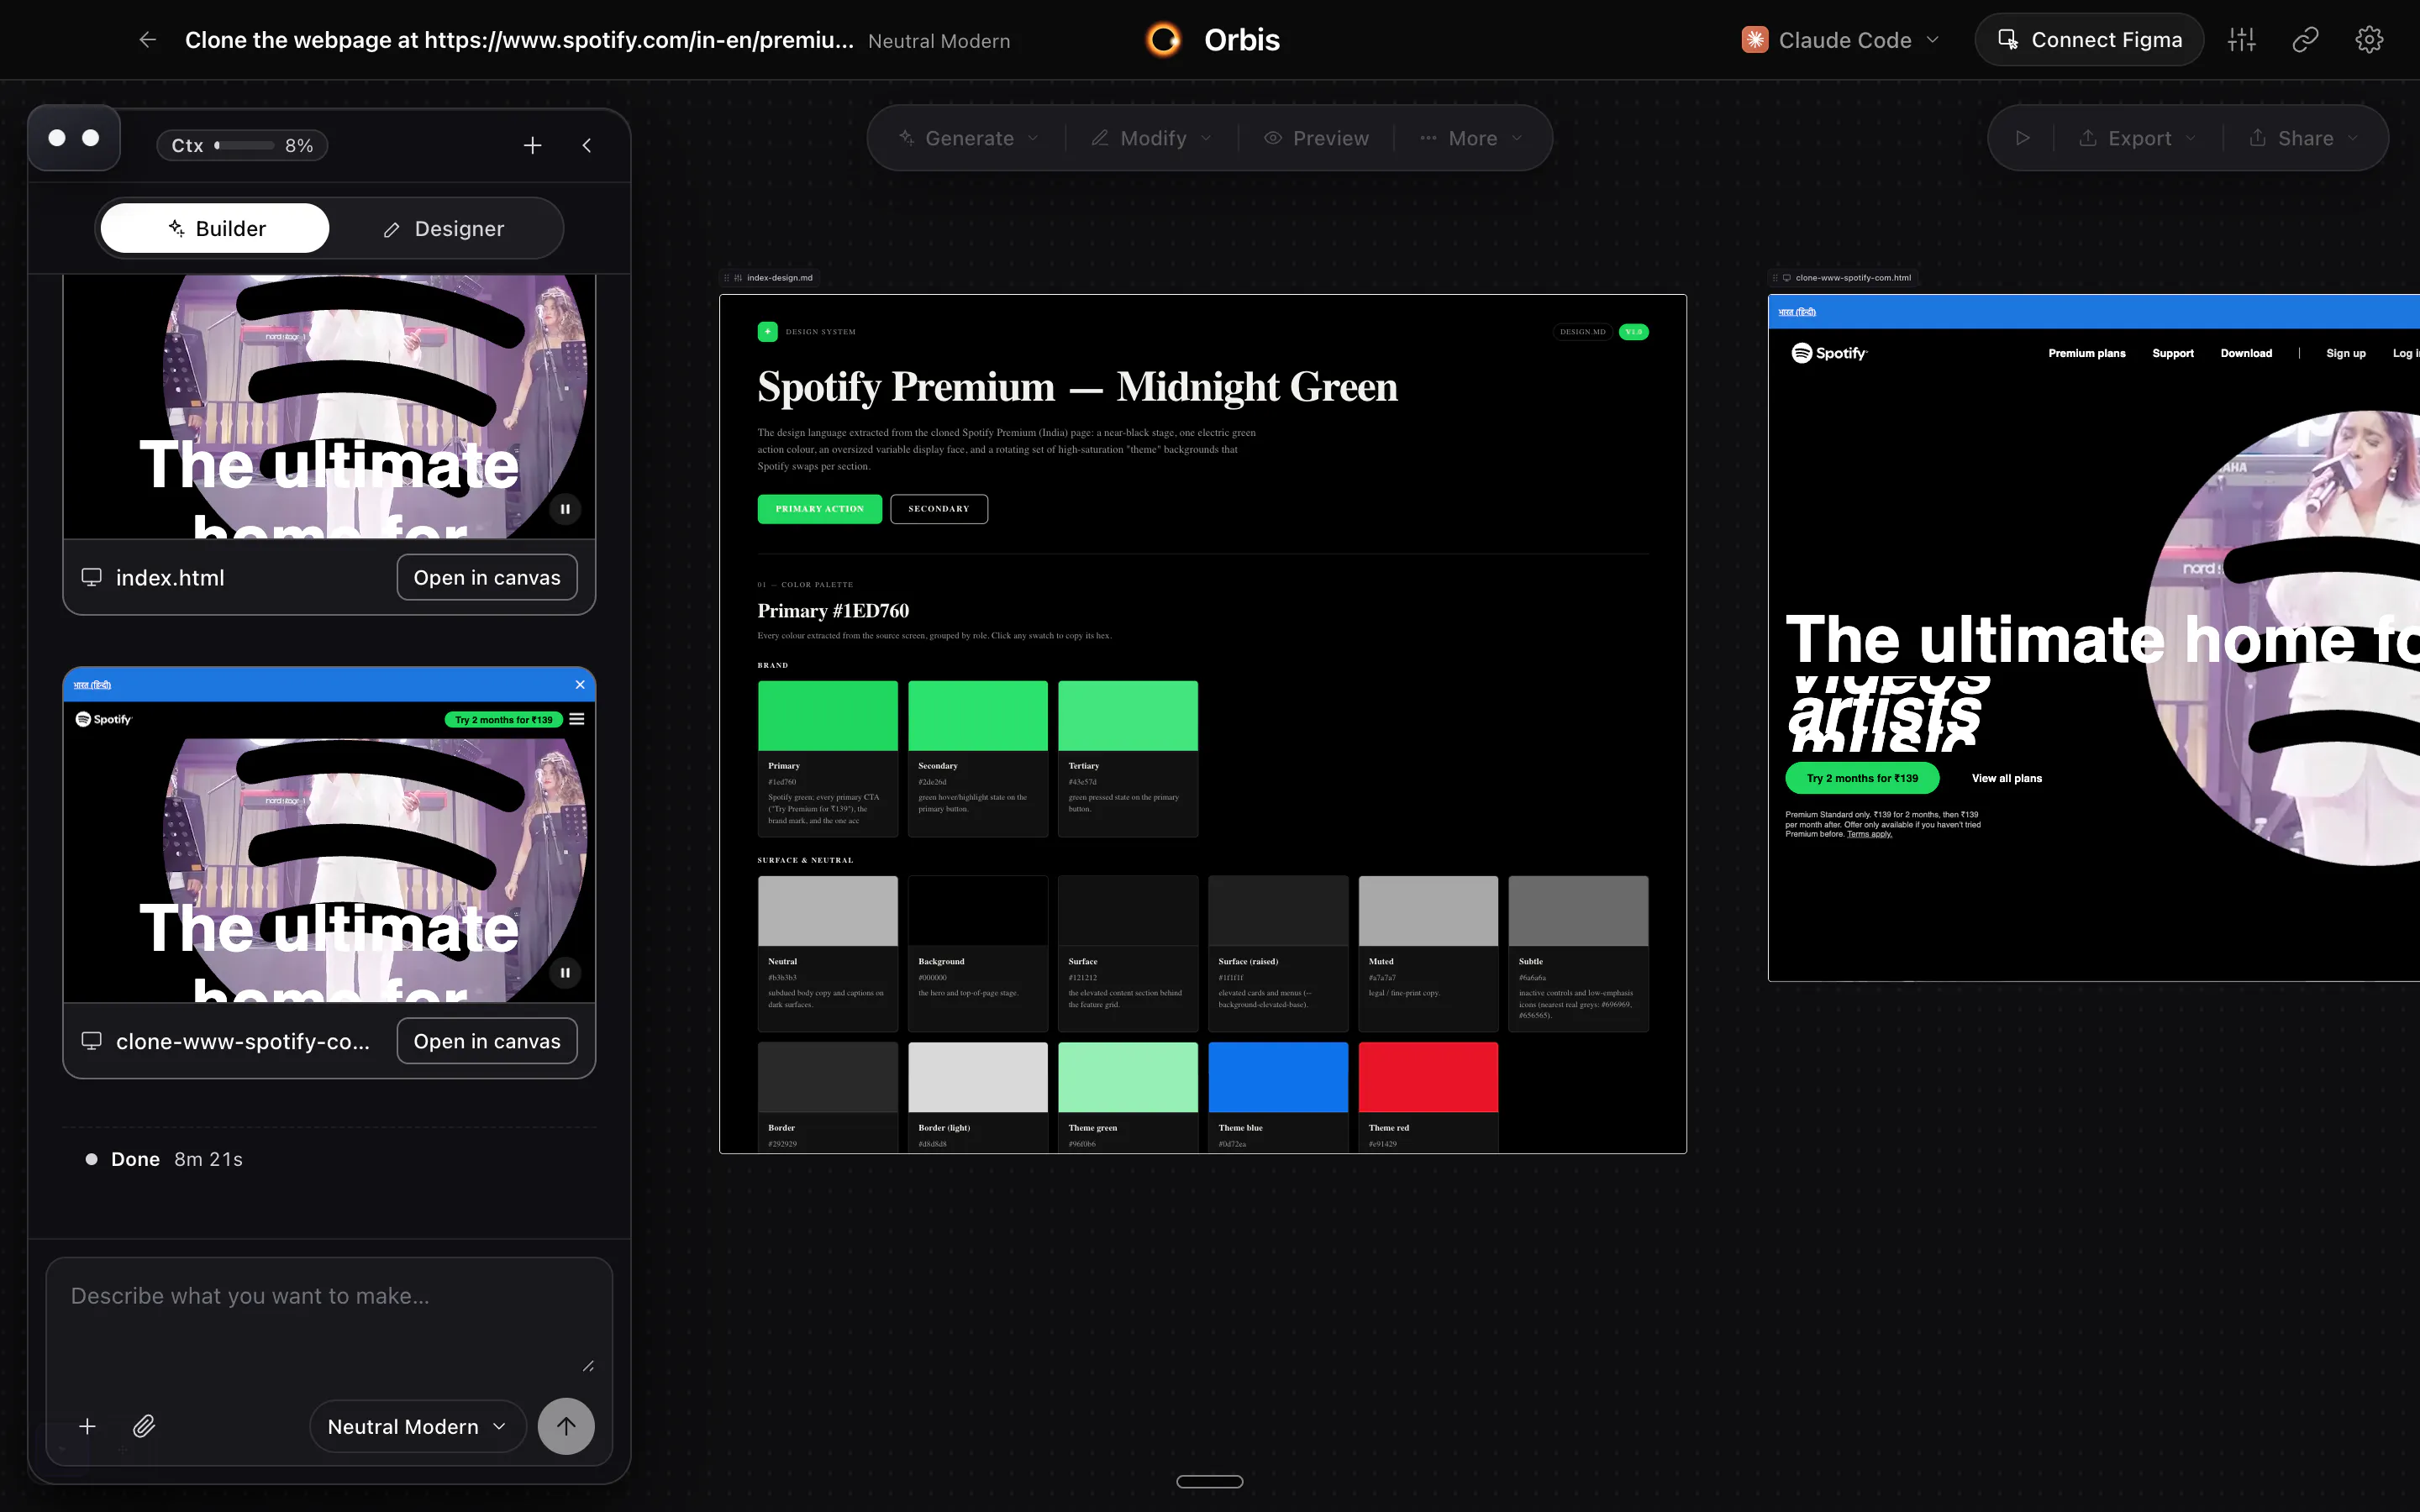Copy the Primary #1ed760 green swatch
2420x1512 pixels.
(827, 716)
